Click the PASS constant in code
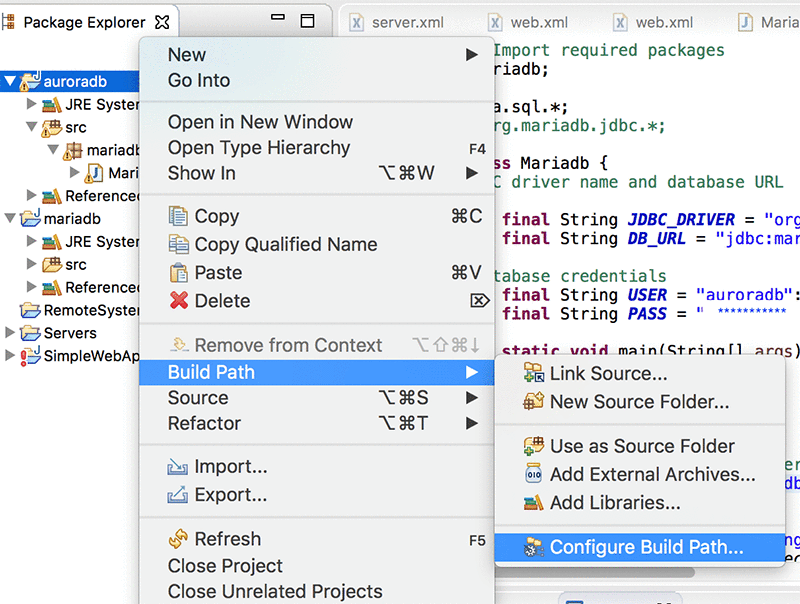Screen dimensions: 800x604 [x=647, y=314]
